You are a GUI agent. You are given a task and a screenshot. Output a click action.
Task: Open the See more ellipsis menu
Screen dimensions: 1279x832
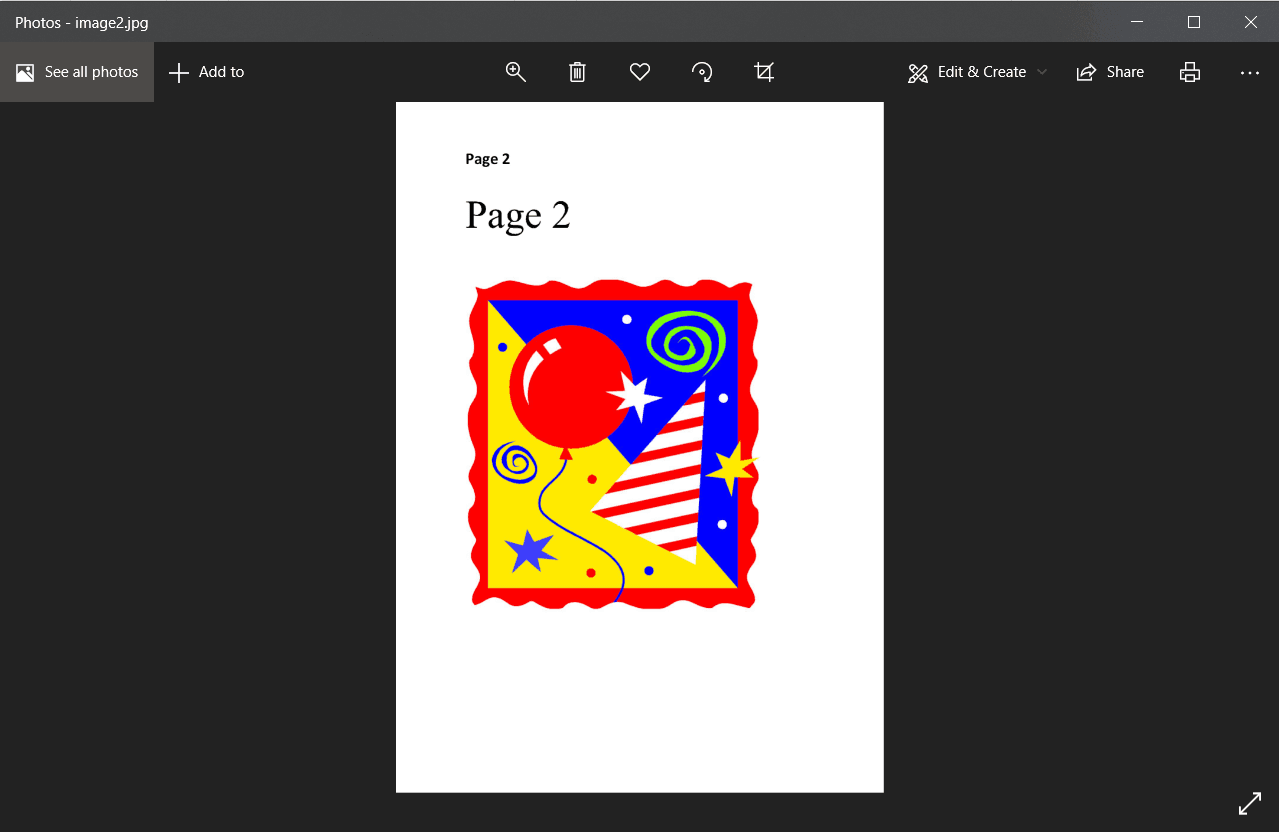1249,71
